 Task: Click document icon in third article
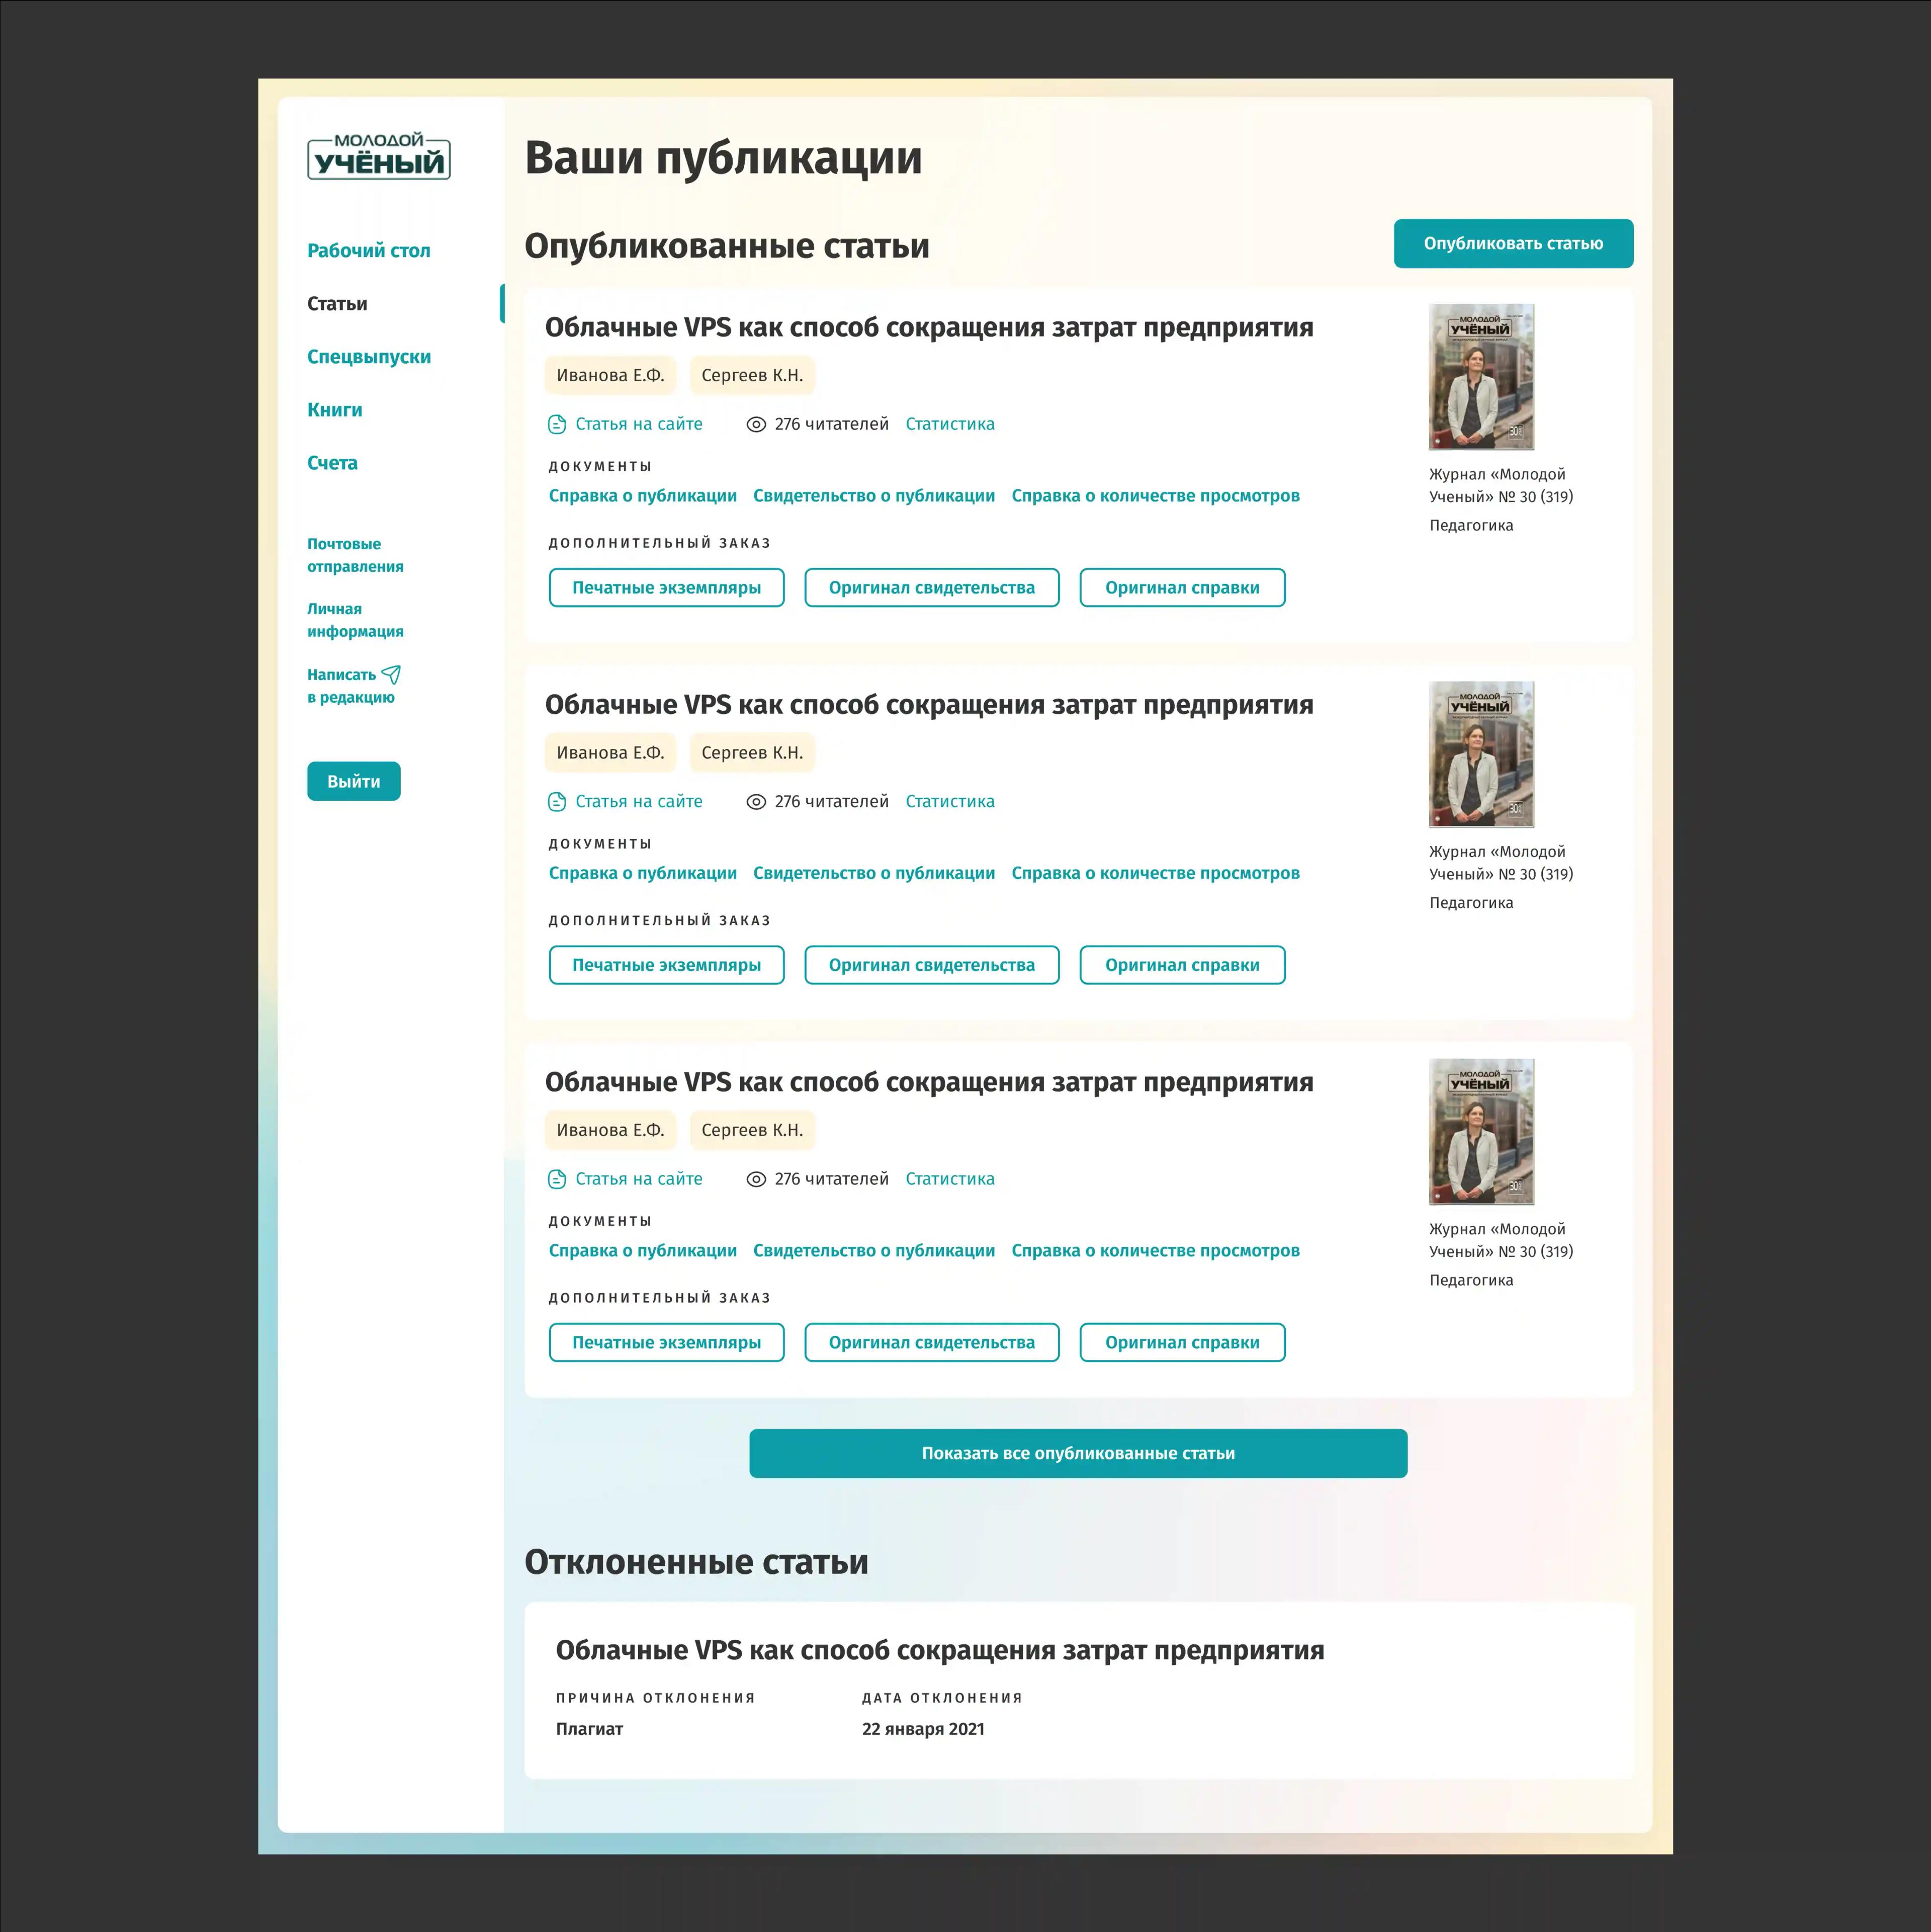click(x=557, y=1179)
